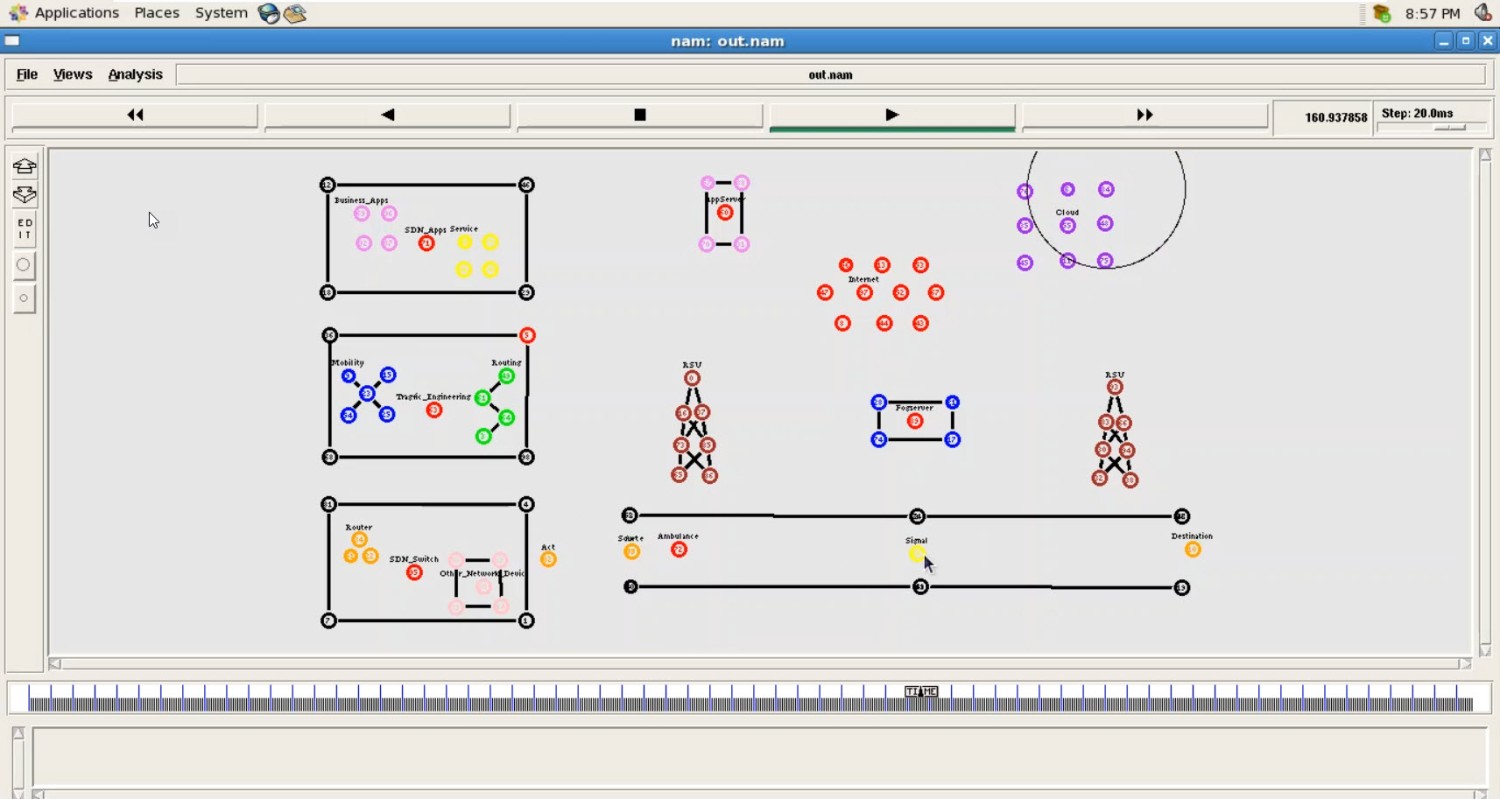The image size is (1500, 799).
Task: Click the red Fogserver node
Action: click(x=914, y=421)
